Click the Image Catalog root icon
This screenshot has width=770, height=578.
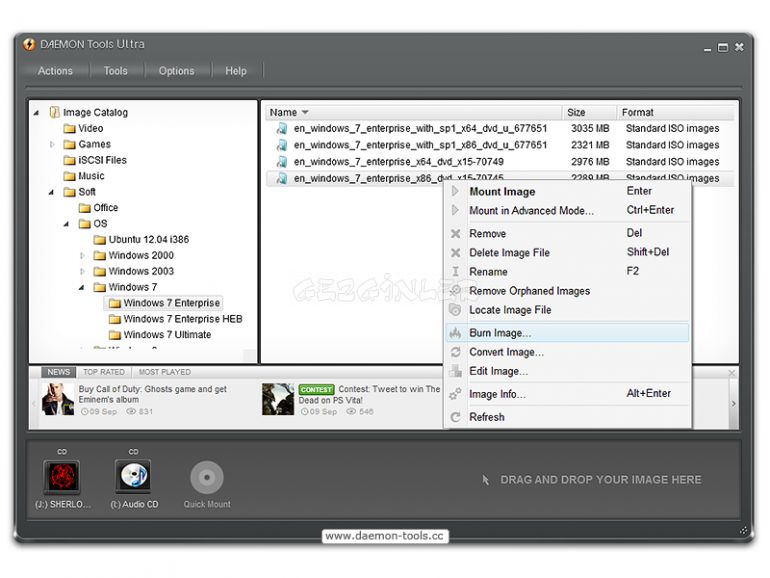55,112
